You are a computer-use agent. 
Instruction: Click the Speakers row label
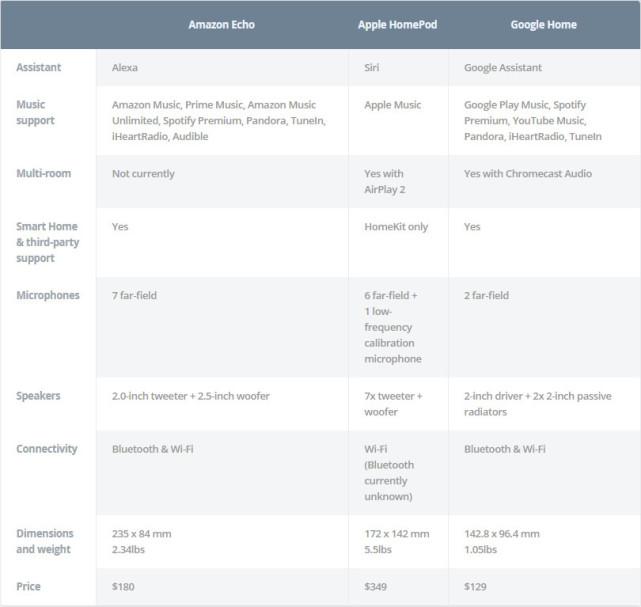pos(38,395)
